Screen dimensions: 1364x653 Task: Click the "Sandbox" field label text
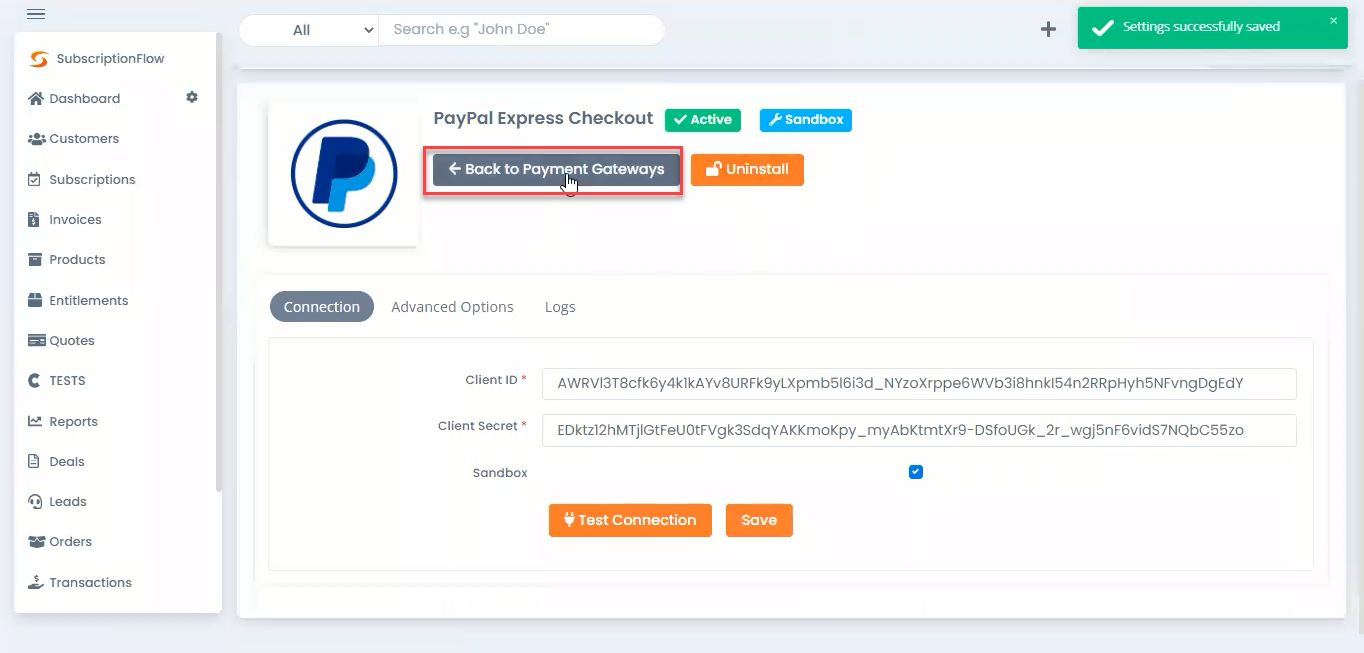500,473
